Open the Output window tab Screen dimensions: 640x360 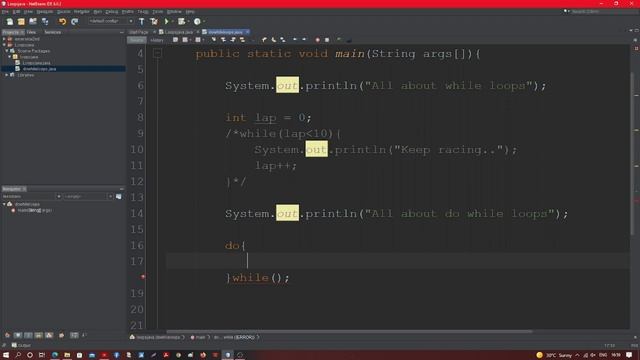click(21, 345)
